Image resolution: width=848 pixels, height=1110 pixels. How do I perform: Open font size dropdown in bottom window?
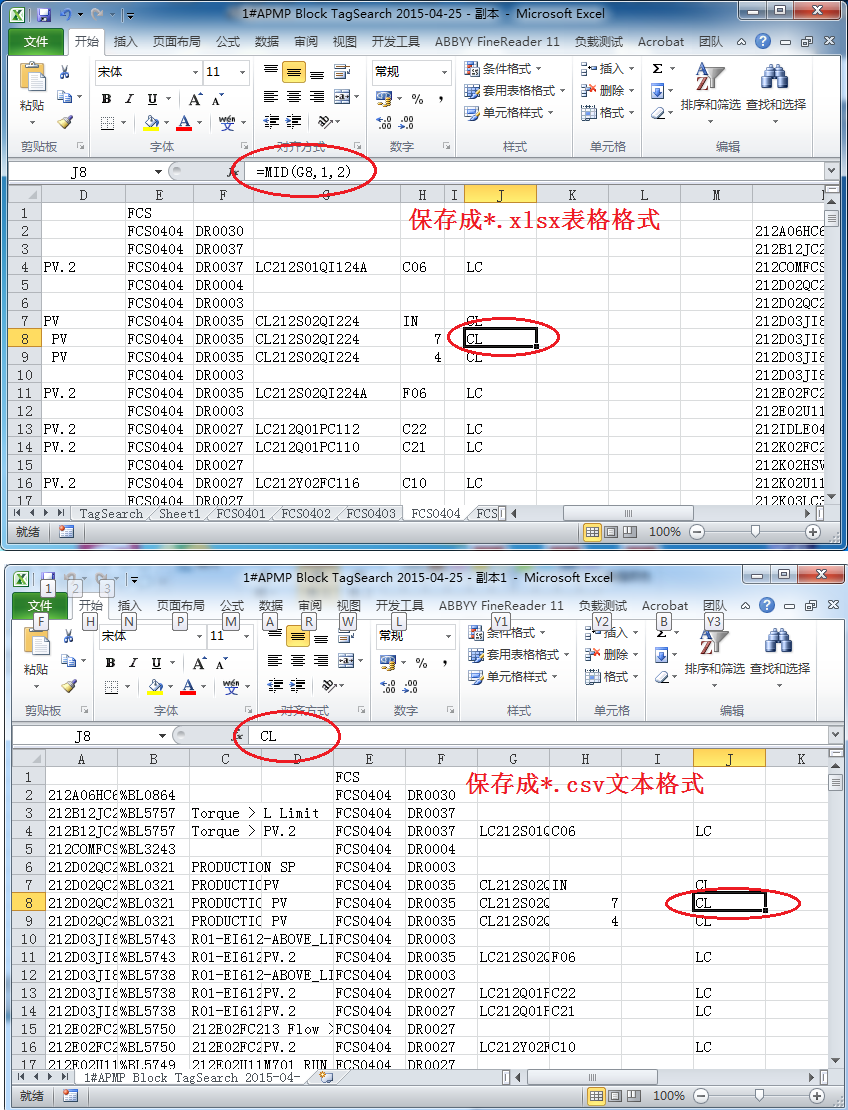click(246, 636)
